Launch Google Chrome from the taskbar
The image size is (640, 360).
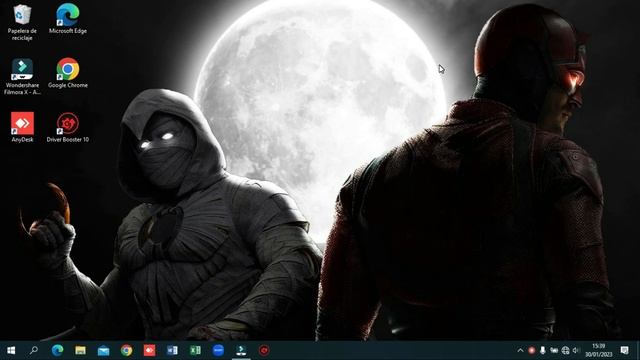tap(127, 350)
